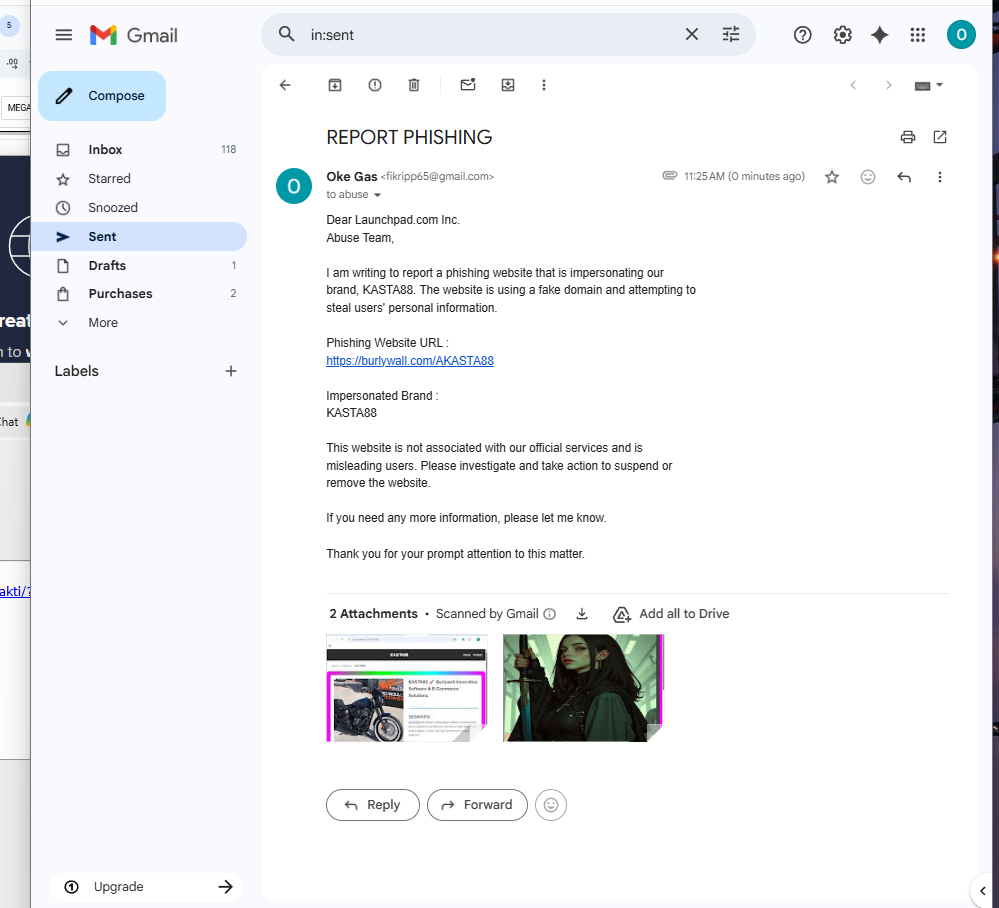Print all messages
999x908 pixels.
908,137
